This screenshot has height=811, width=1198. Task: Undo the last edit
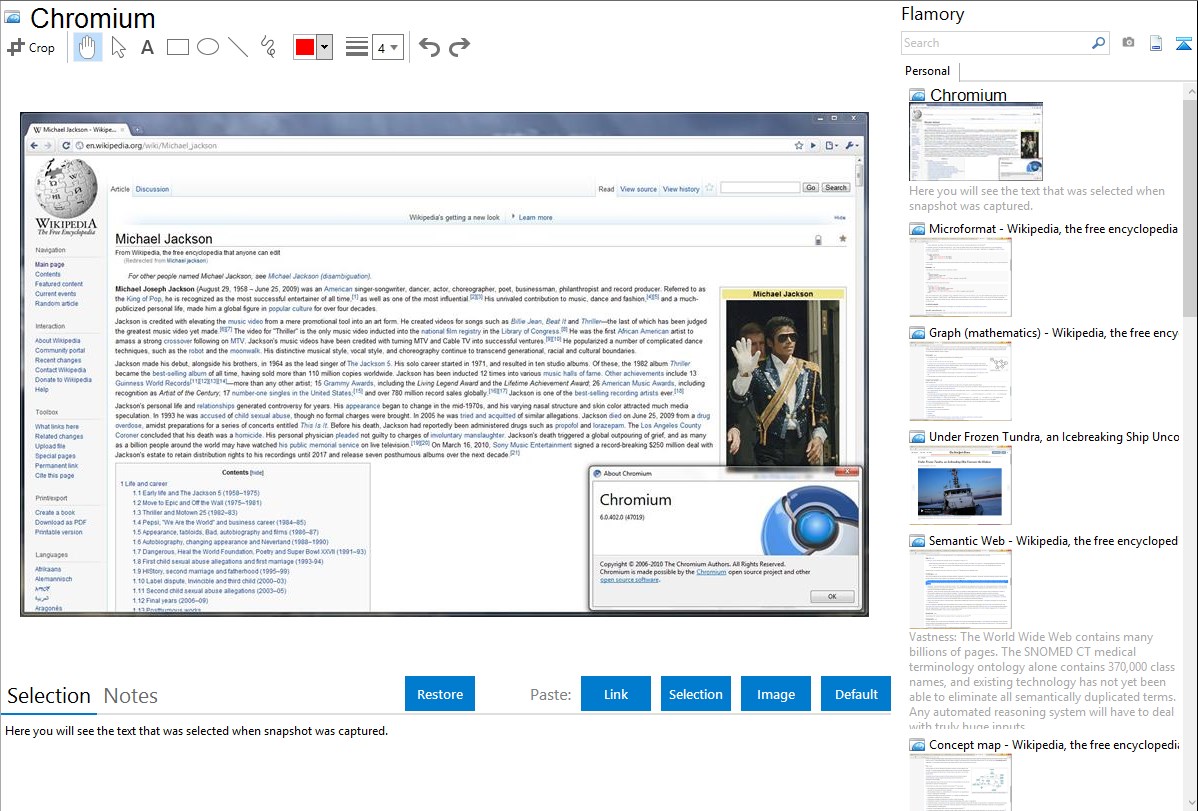(x=429, y=47)
